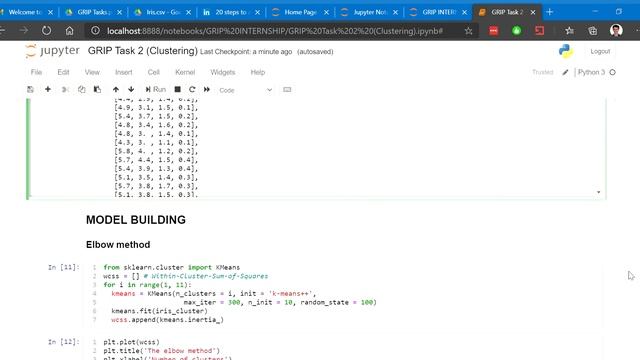Click the localhost notebook URL address bar
The width and height of the screenshot is (640, 360).
275,31
